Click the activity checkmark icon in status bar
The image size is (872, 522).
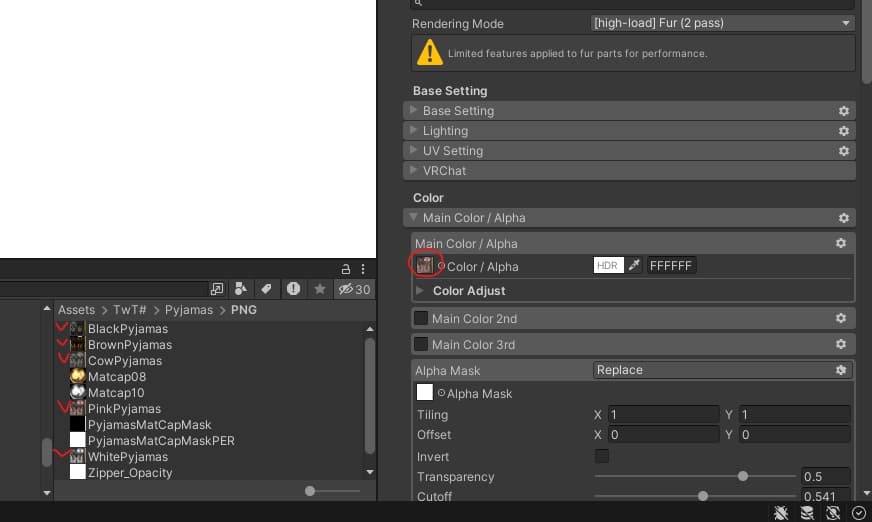859,513
